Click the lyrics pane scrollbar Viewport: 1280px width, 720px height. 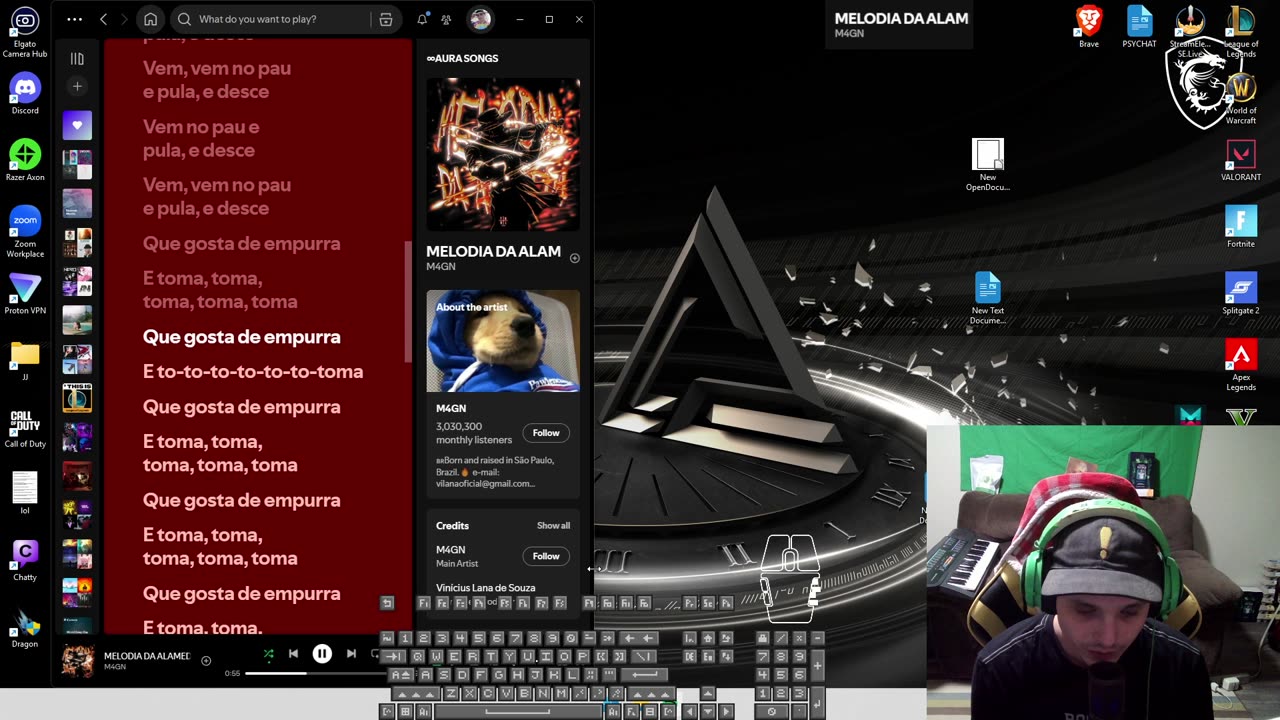point(407,300)
